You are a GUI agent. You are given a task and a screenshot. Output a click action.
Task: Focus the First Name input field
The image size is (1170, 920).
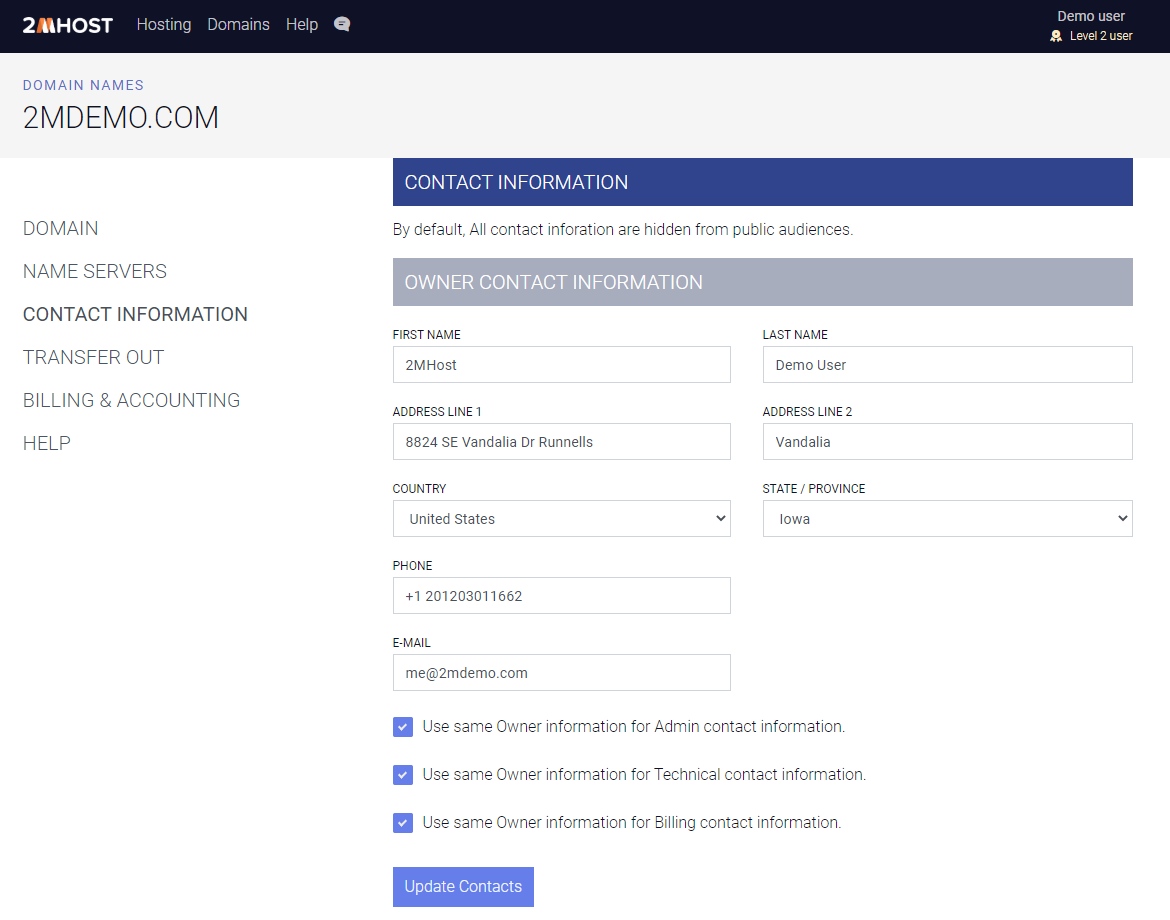click(x=561, y=365)
